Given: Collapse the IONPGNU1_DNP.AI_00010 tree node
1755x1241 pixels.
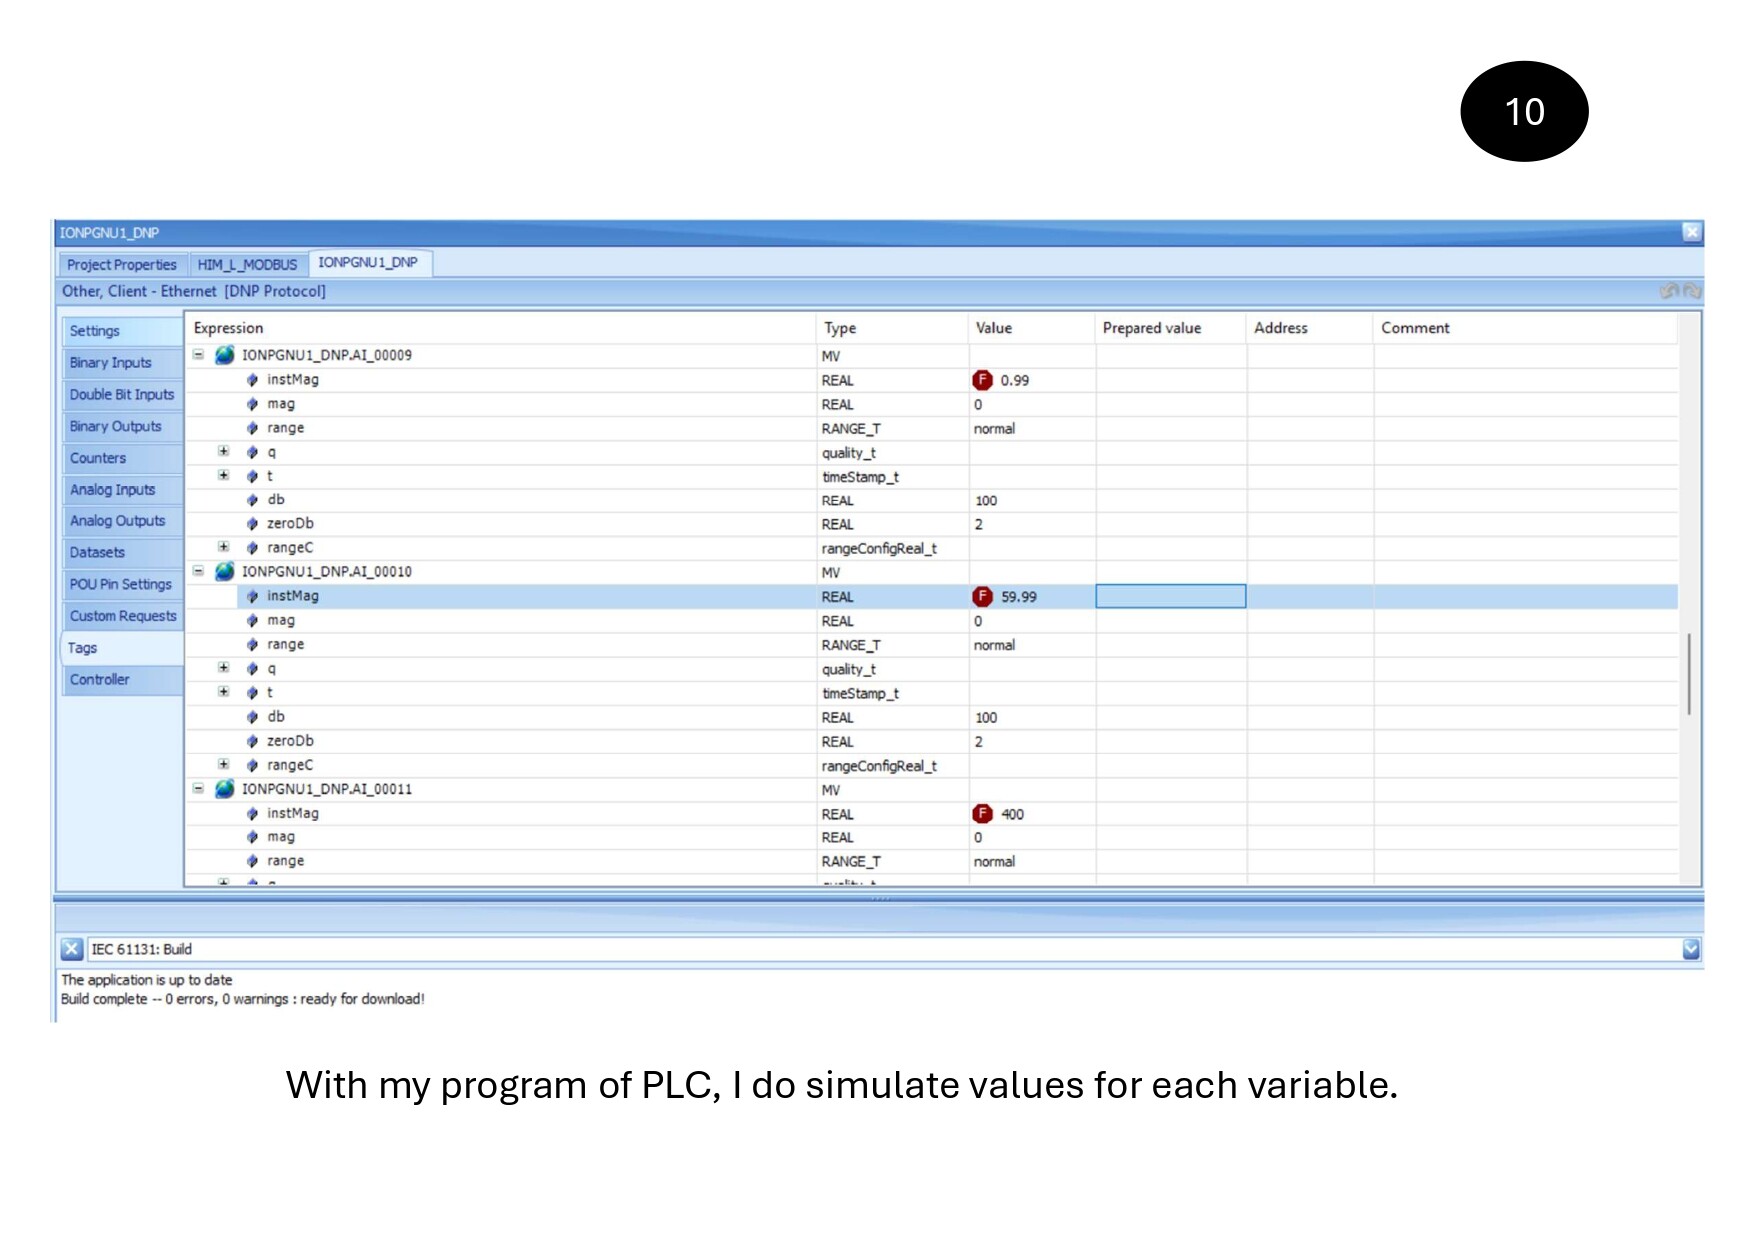Looking at the screenshot, I should pos(198,571).
